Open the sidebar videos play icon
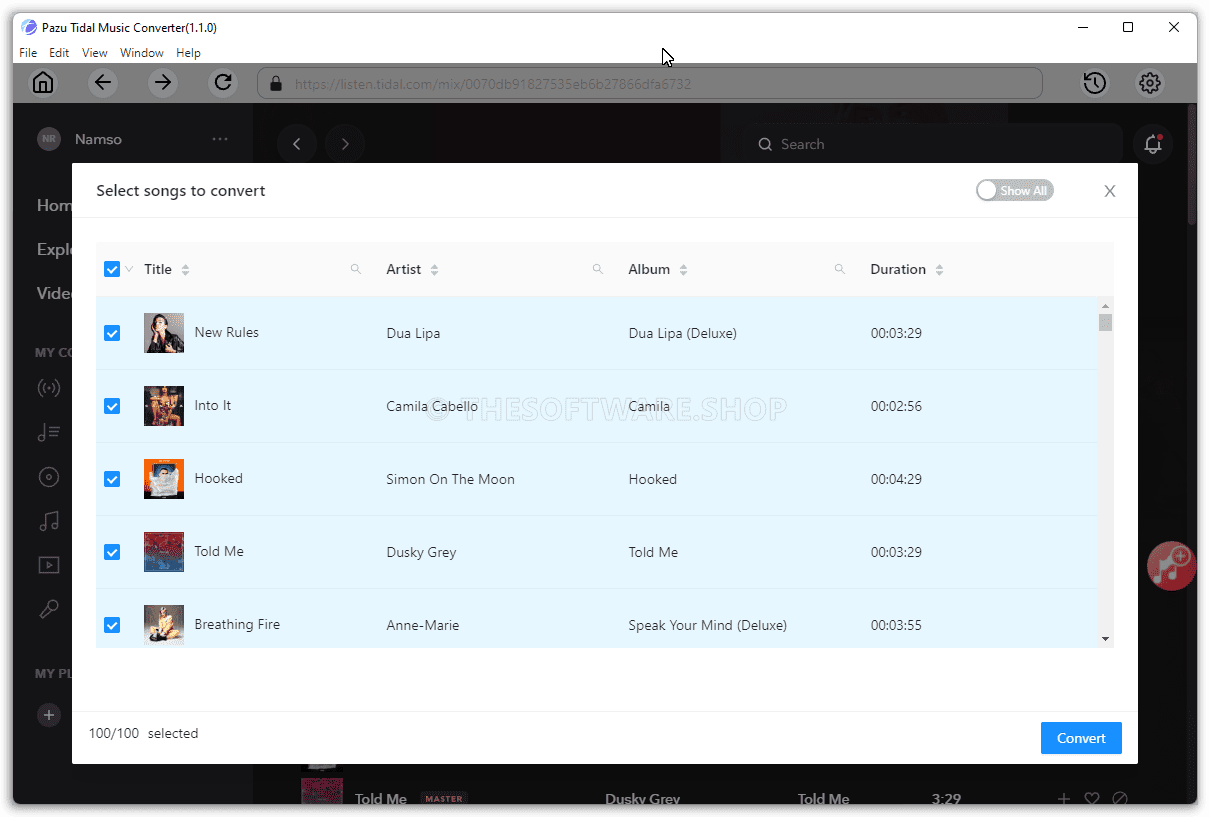This screenshot has width=1210, height=817. [x=48, y=565]
